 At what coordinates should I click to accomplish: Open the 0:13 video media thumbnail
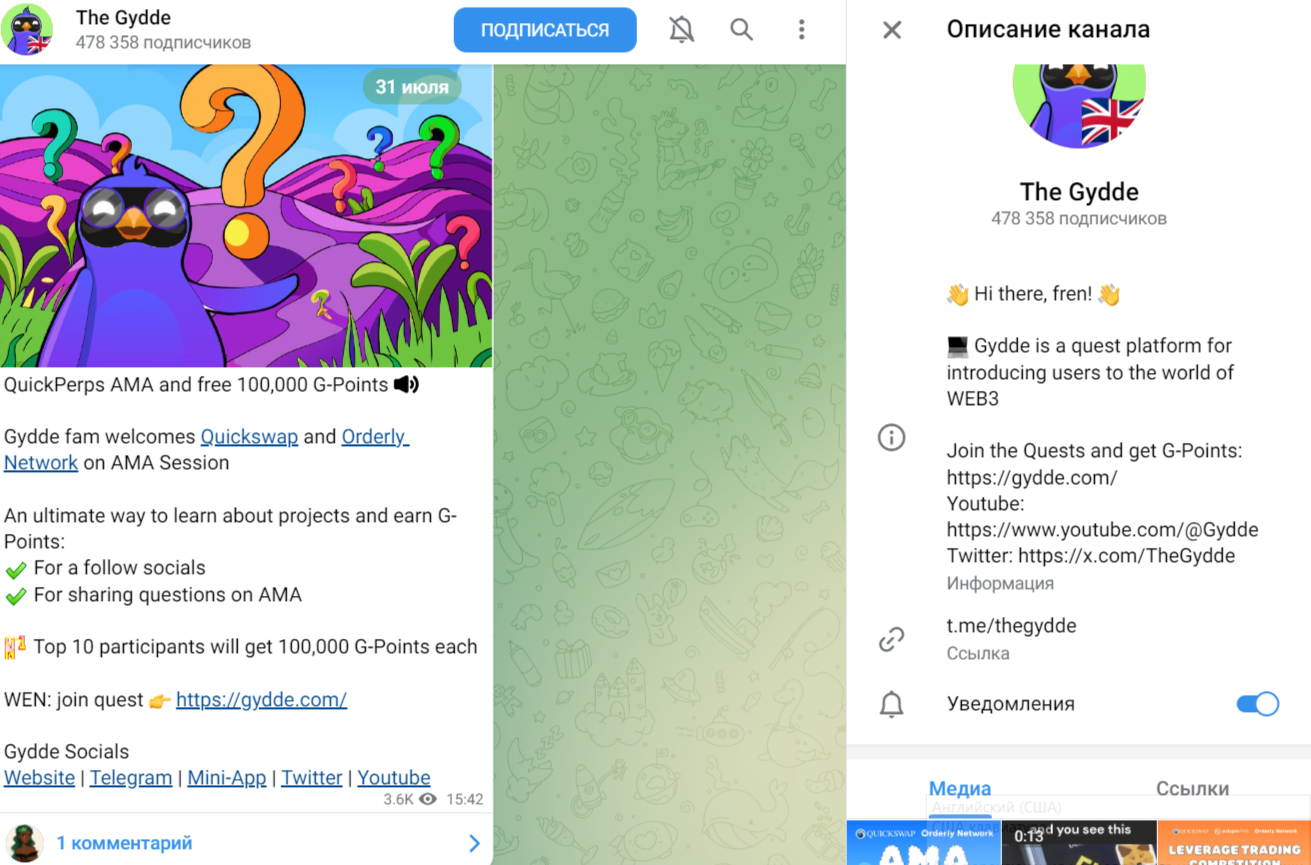[x=1078, y=843]
